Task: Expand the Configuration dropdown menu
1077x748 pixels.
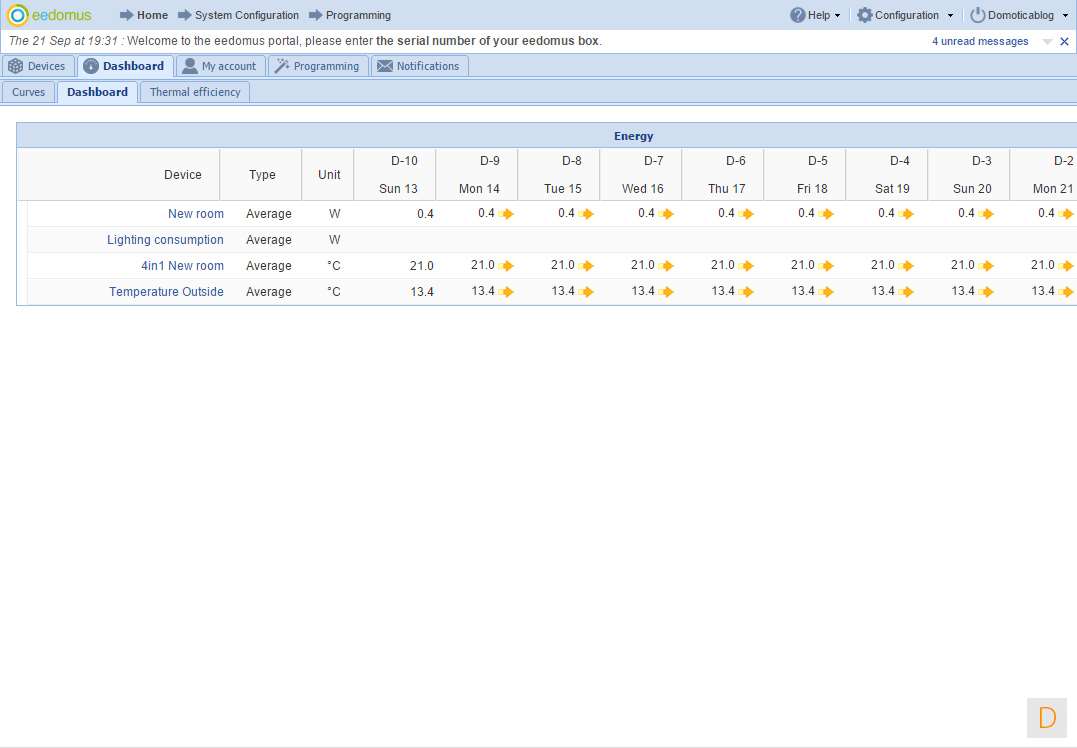Action: pyautogui.click(x=905, y=15)
